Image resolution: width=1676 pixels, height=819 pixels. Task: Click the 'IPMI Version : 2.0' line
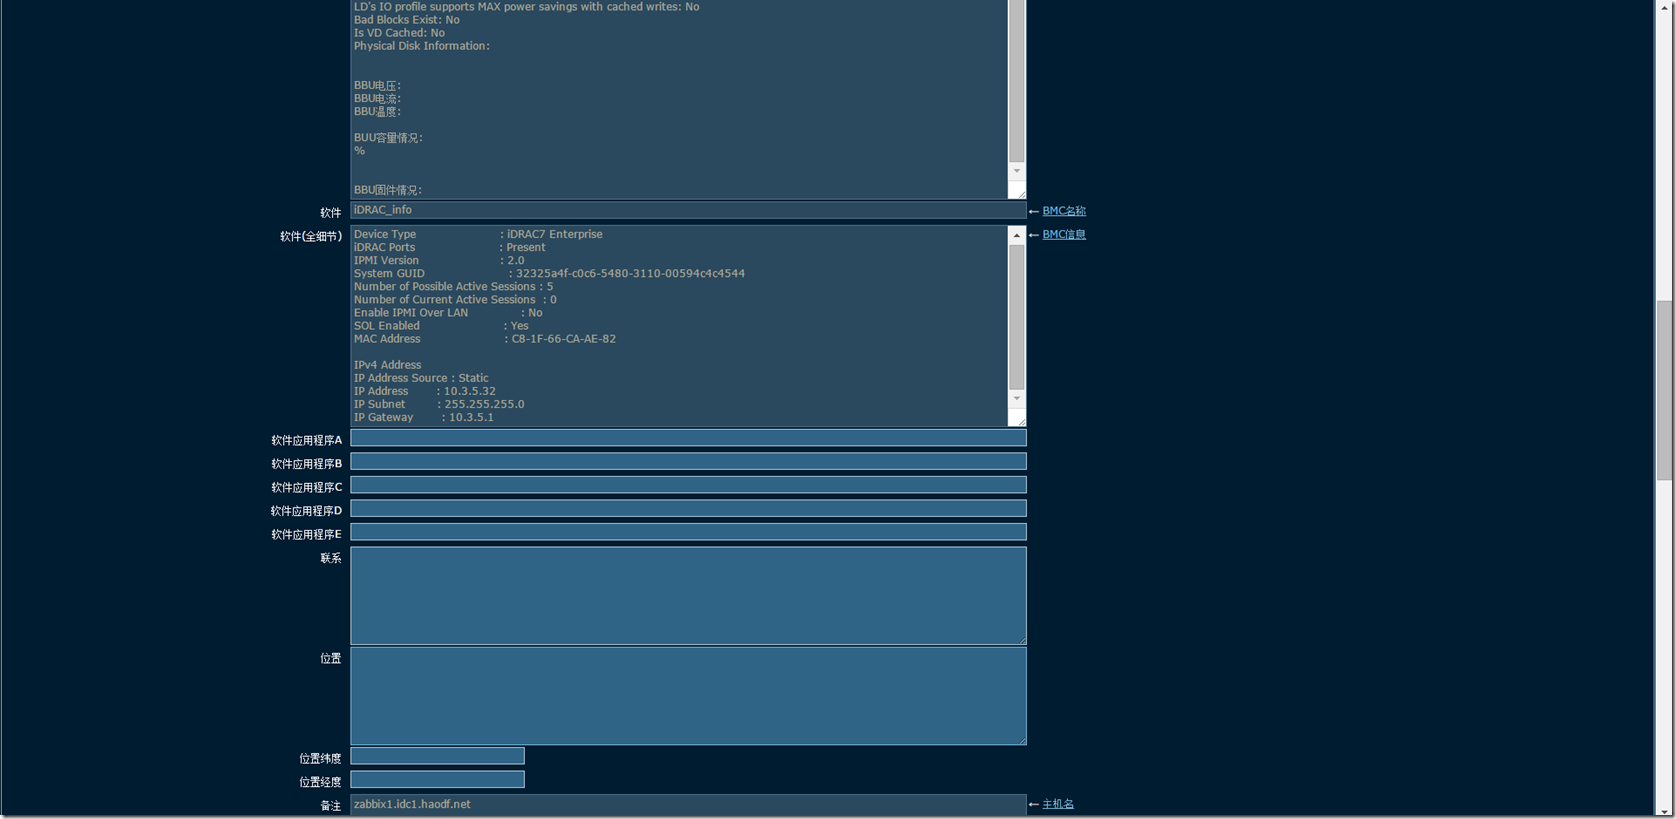439,261
